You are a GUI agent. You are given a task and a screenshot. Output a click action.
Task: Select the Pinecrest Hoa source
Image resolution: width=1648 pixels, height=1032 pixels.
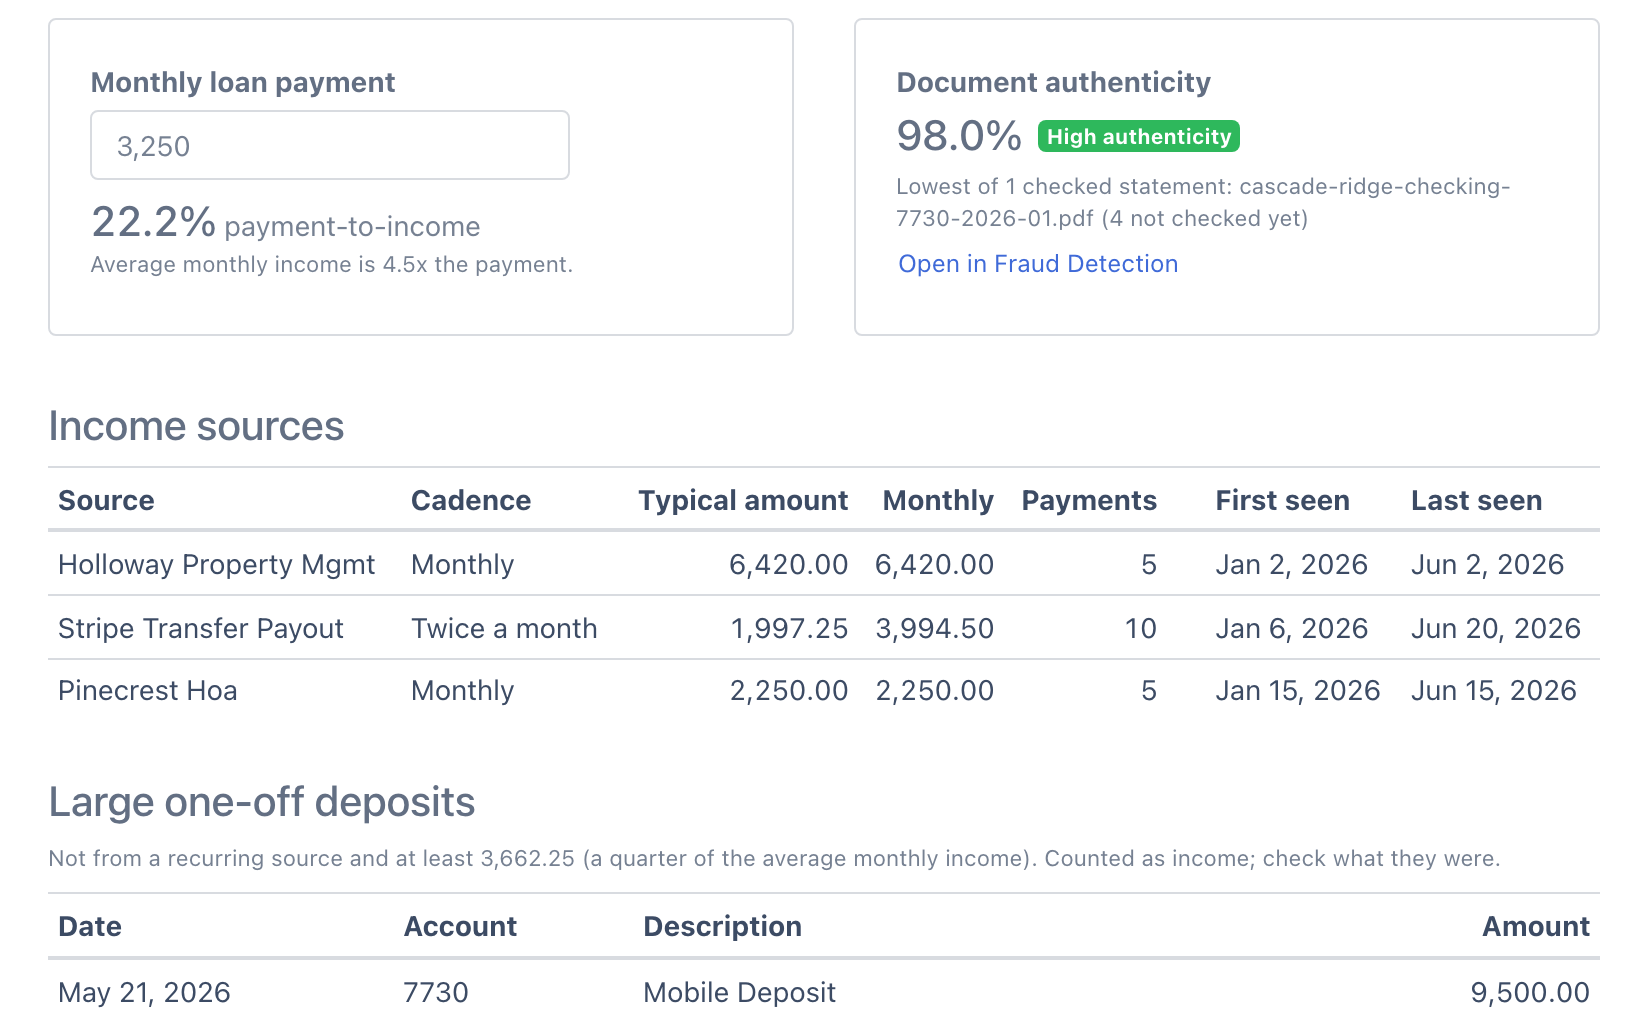tap(148, 691)
